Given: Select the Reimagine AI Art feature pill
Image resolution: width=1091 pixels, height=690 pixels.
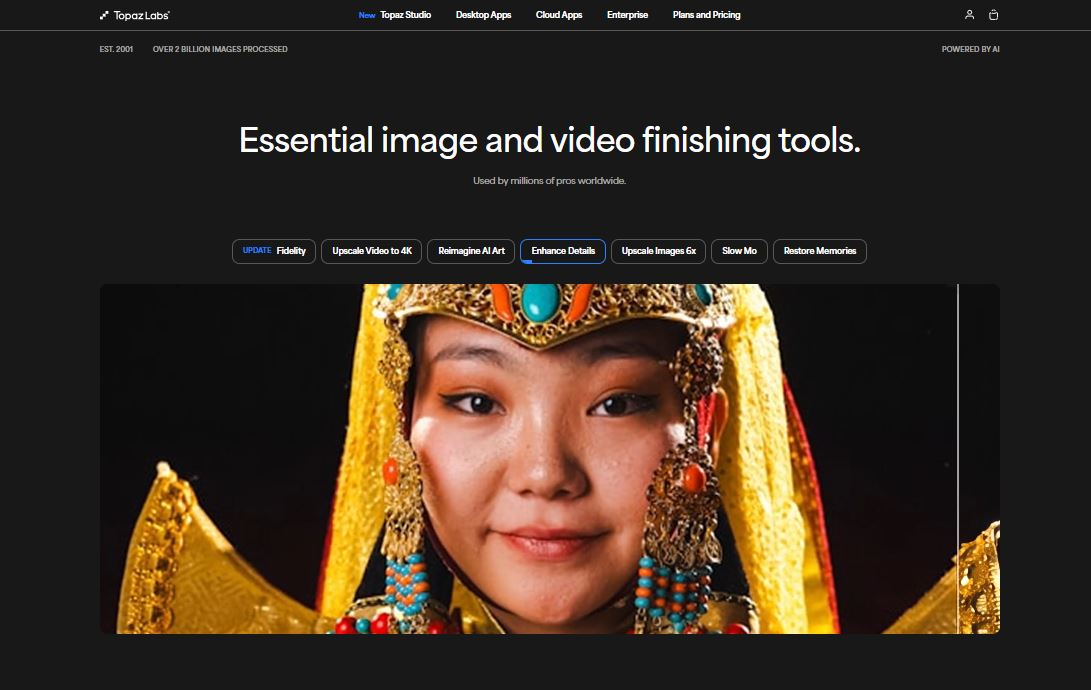Looking at the screenshot, I should pos(470,251).
